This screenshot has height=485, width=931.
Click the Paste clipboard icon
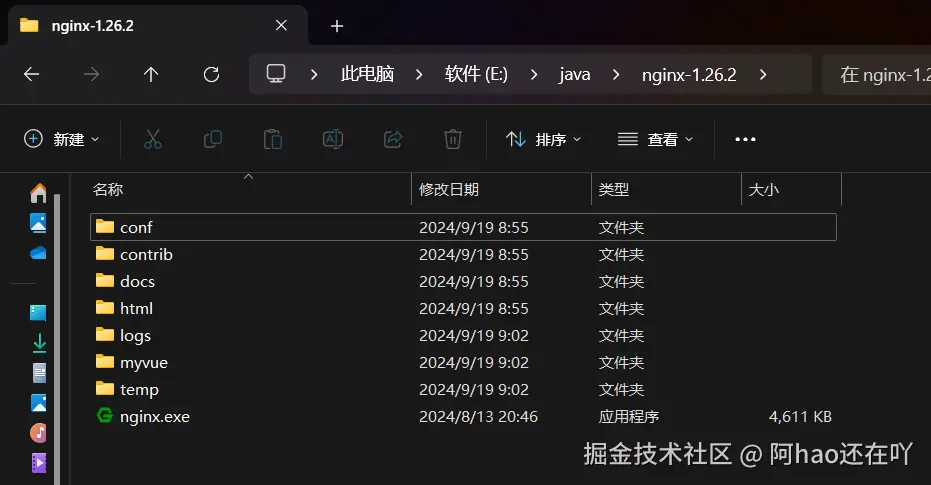click(273, 140)
